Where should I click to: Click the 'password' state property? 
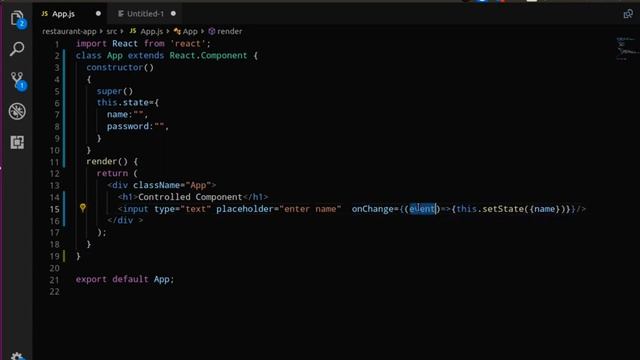[x=128, y=127]
